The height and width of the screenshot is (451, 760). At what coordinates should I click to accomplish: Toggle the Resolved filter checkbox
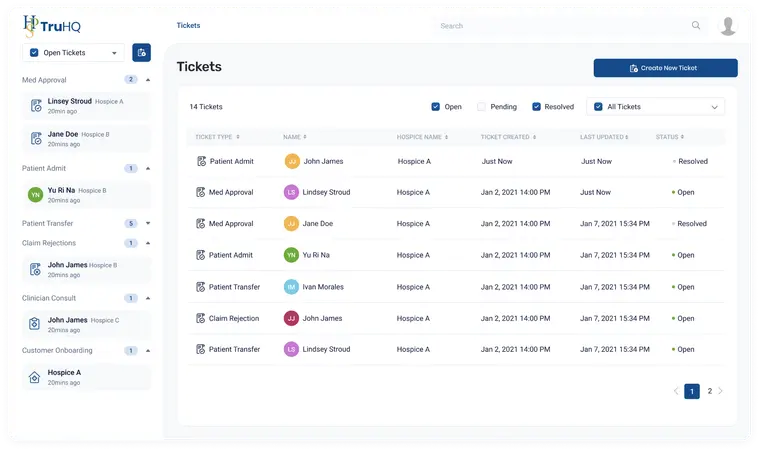coord(536,106)
